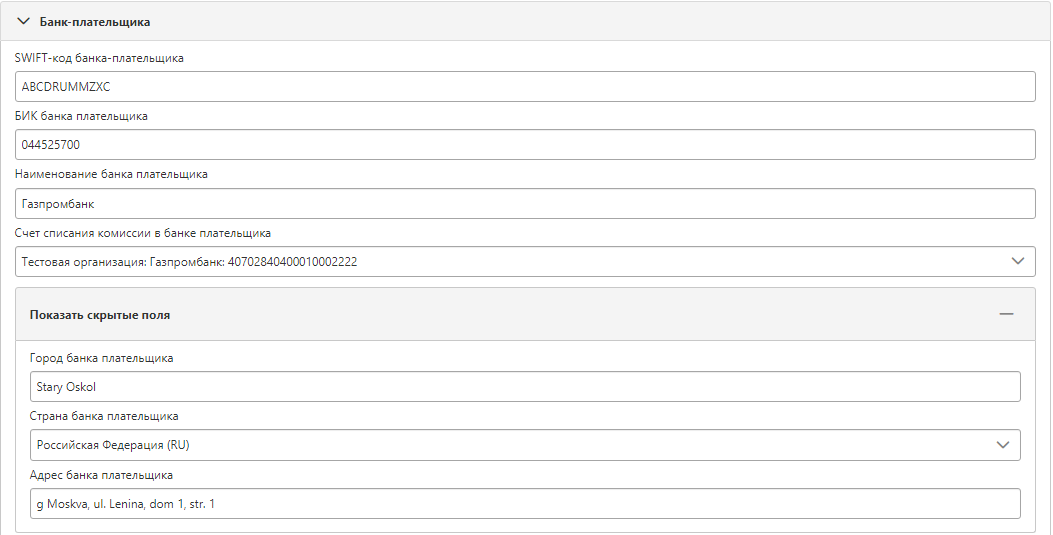The width and height of the screenshot is (1053, 535).
Task: Click the Счет списания комиссии label text
Action: click(x=143, y=233)
